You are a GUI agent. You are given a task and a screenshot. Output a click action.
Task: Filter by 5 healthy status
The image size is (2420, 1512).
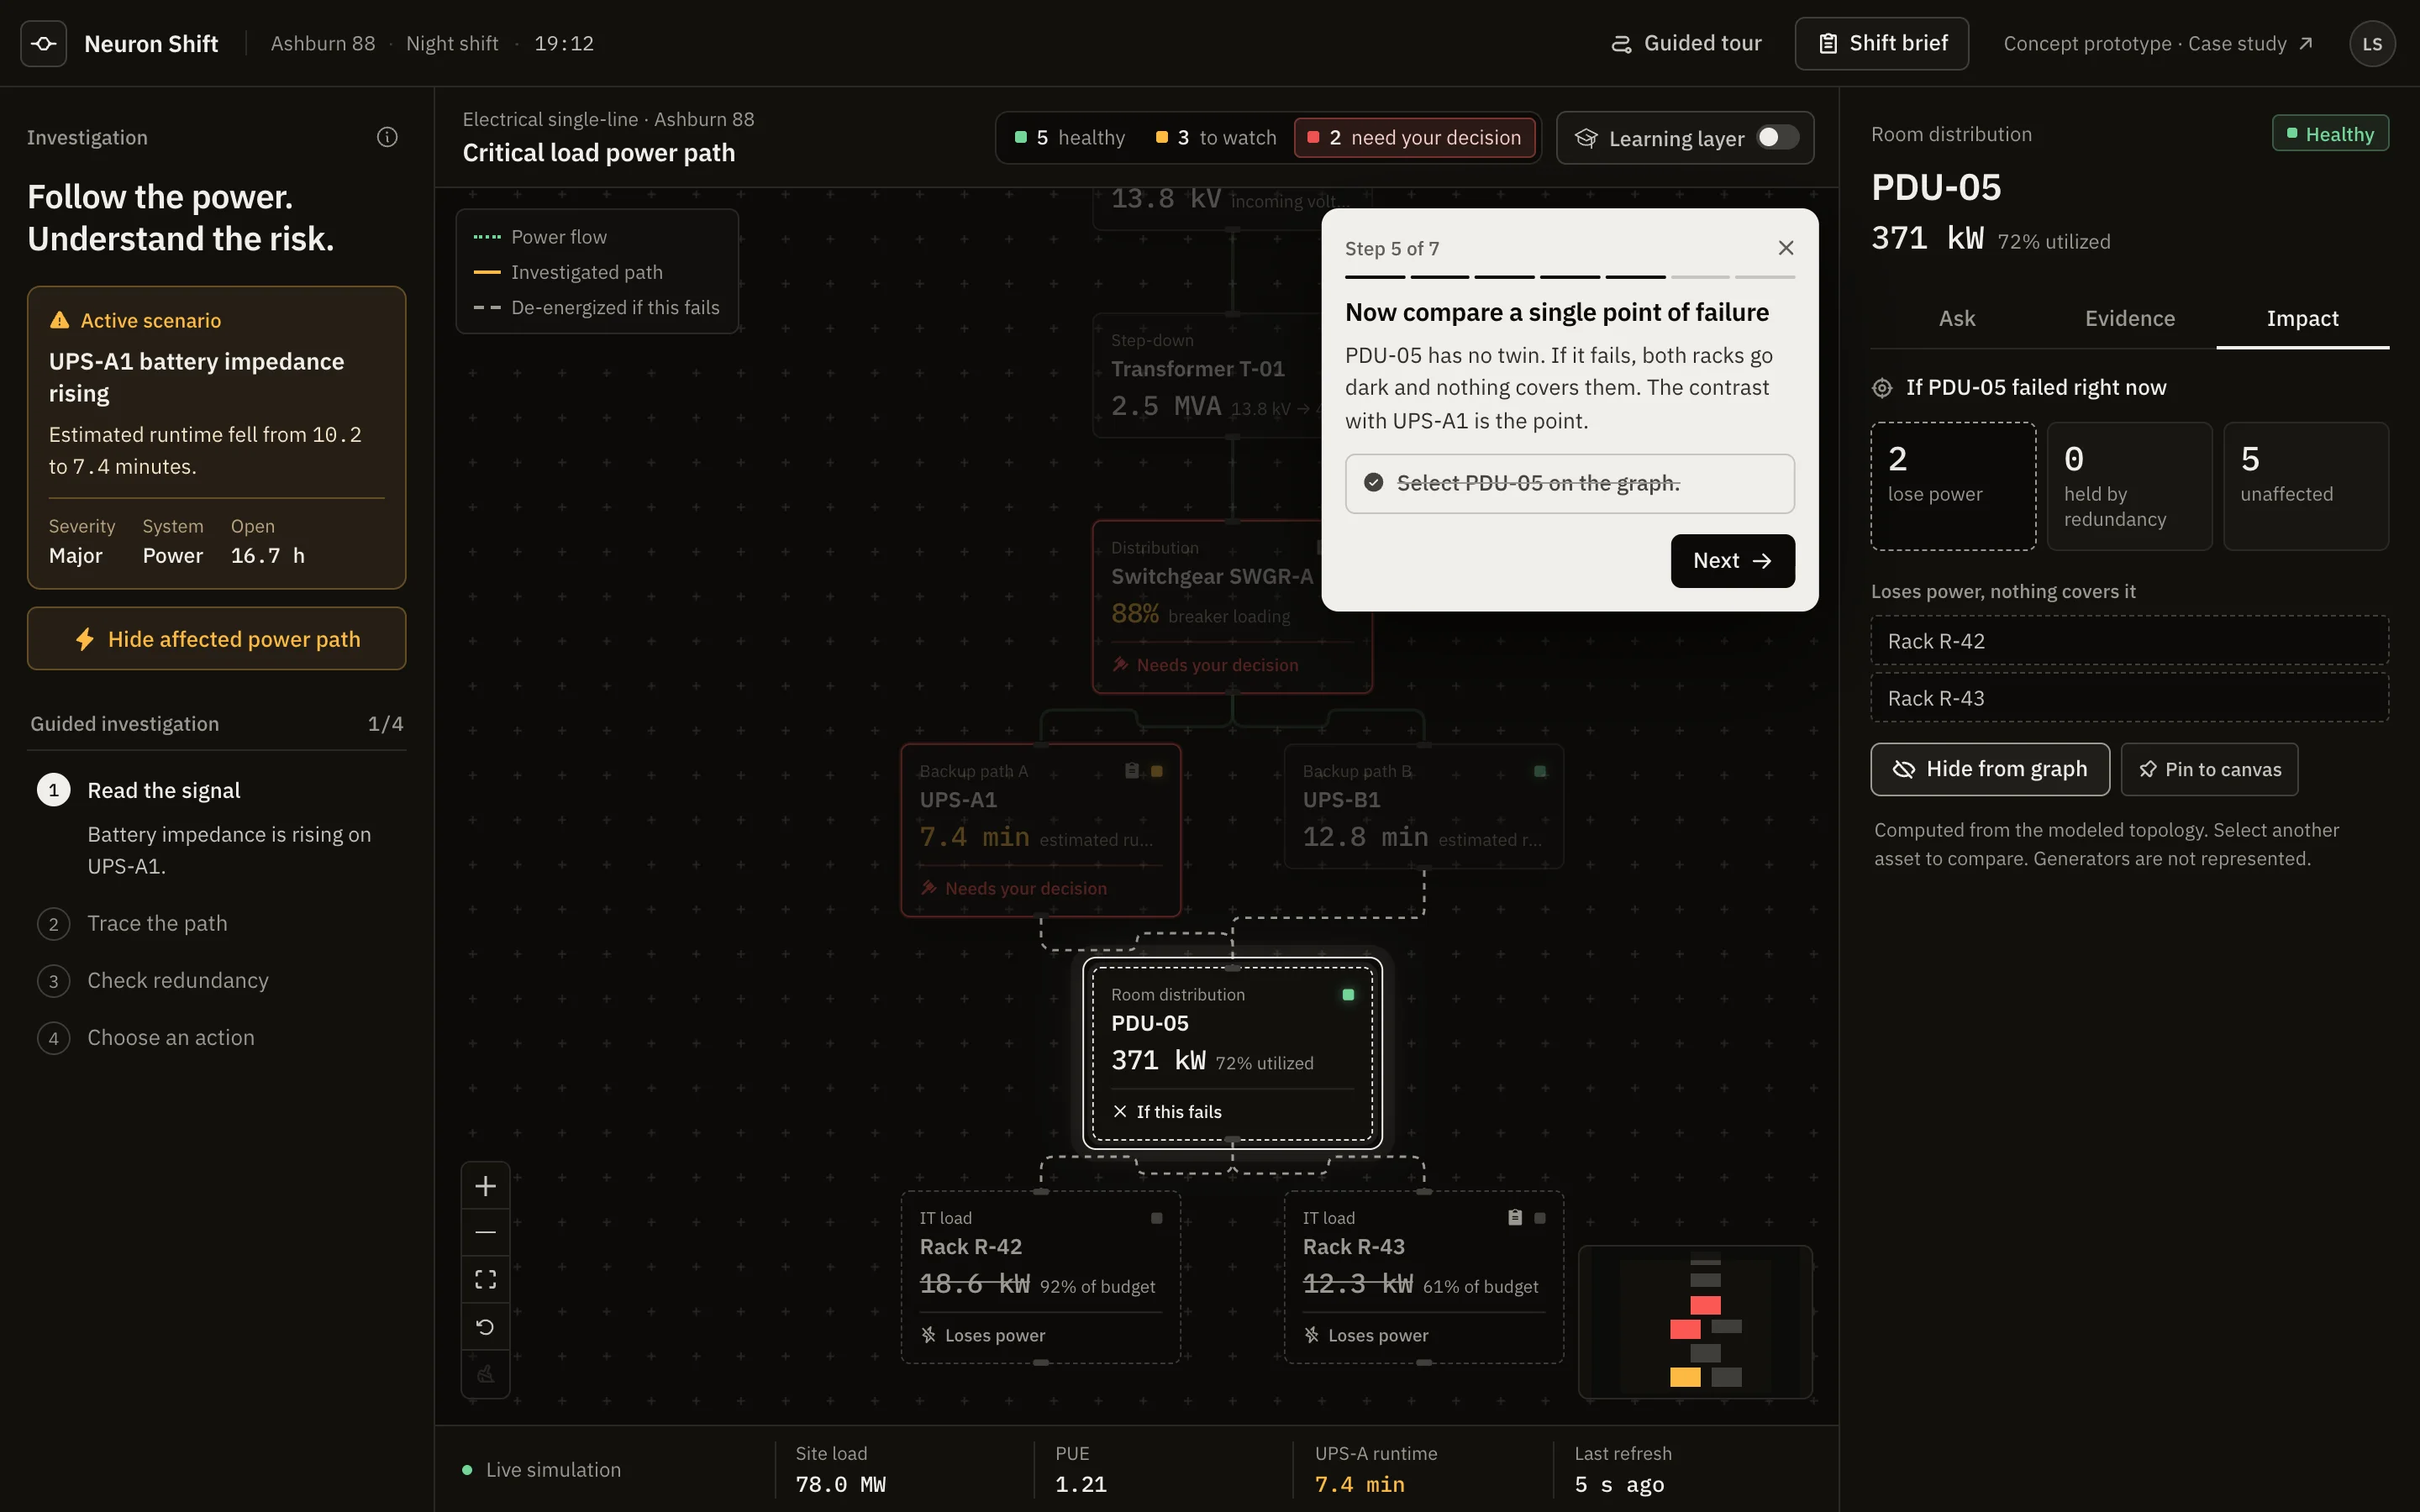(1069, 137)
